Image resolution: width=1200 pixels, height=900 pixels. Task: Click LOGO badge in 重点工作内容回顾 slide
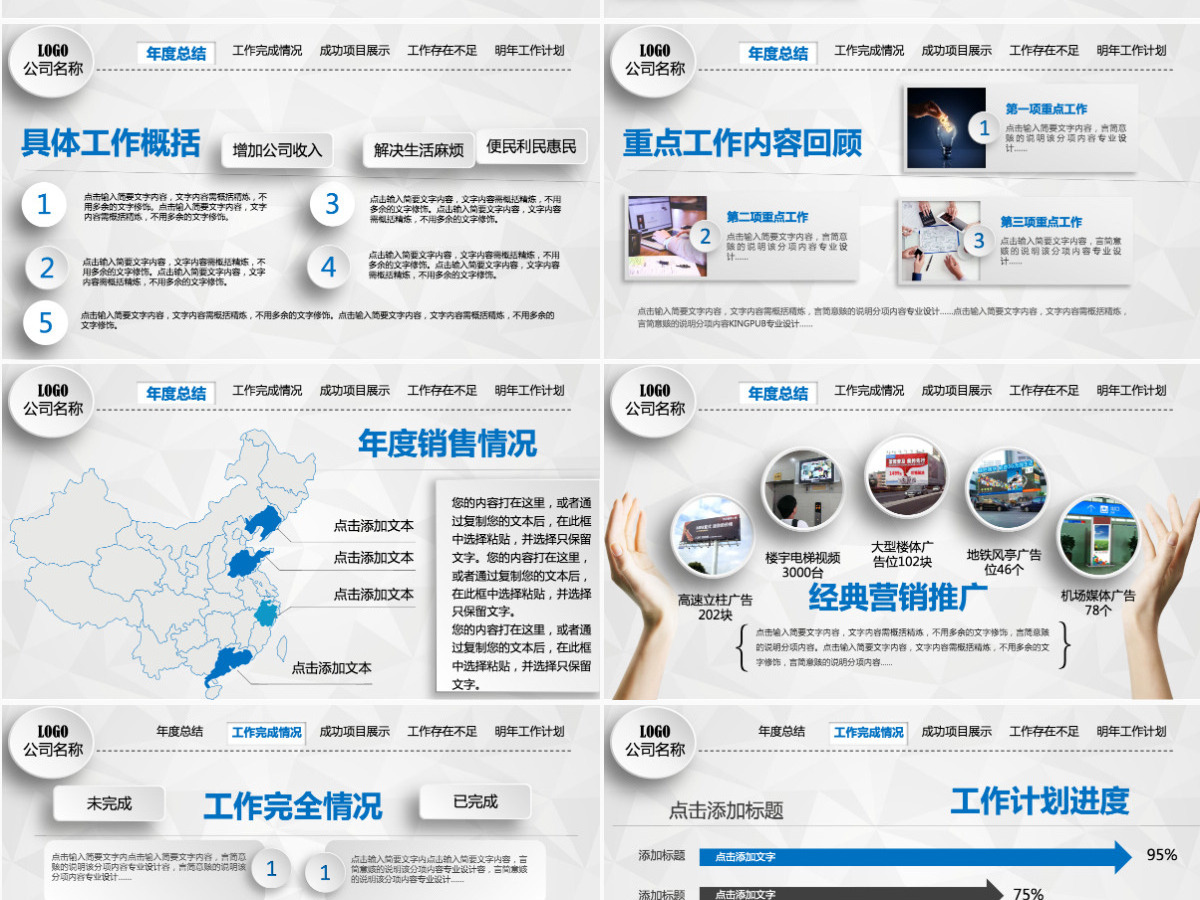[655, 60]
